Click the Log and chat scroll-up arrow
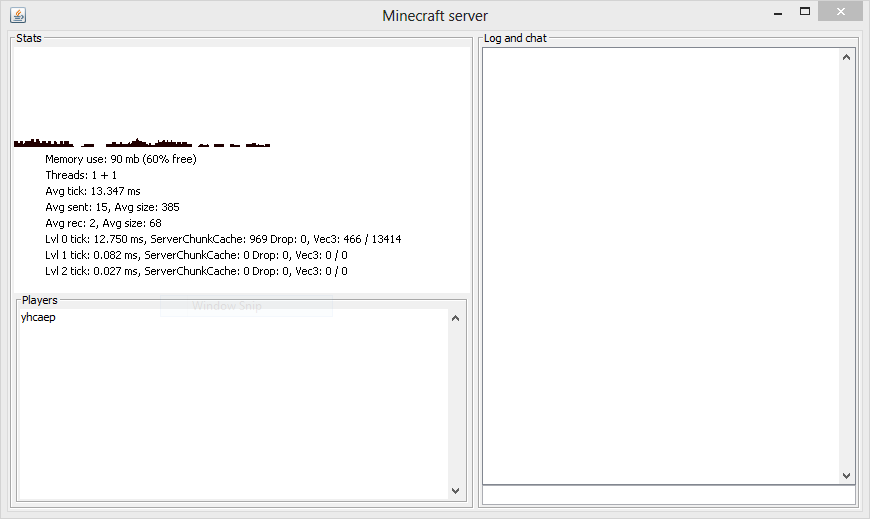The height and width of the screenshot is (519, 870). (846, 57)
